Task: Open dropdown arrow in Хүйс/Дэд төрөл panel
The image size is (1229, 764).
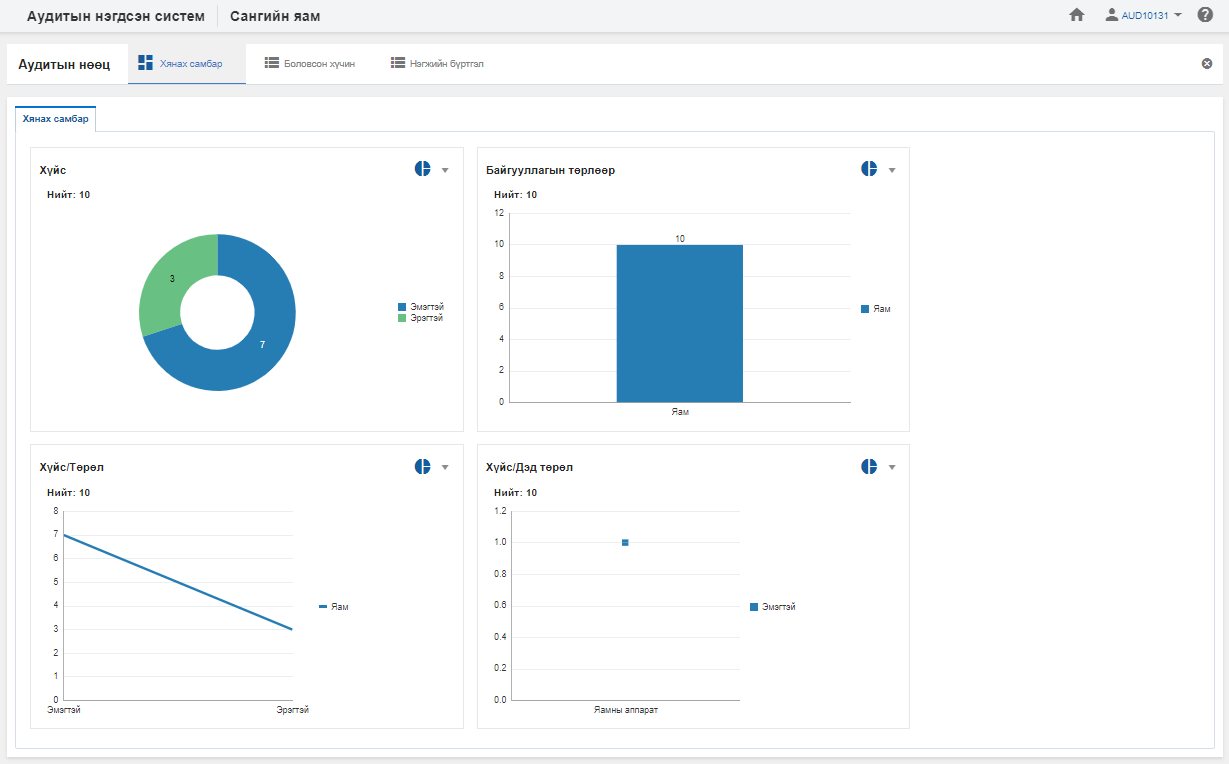Action: pos(892,468)
